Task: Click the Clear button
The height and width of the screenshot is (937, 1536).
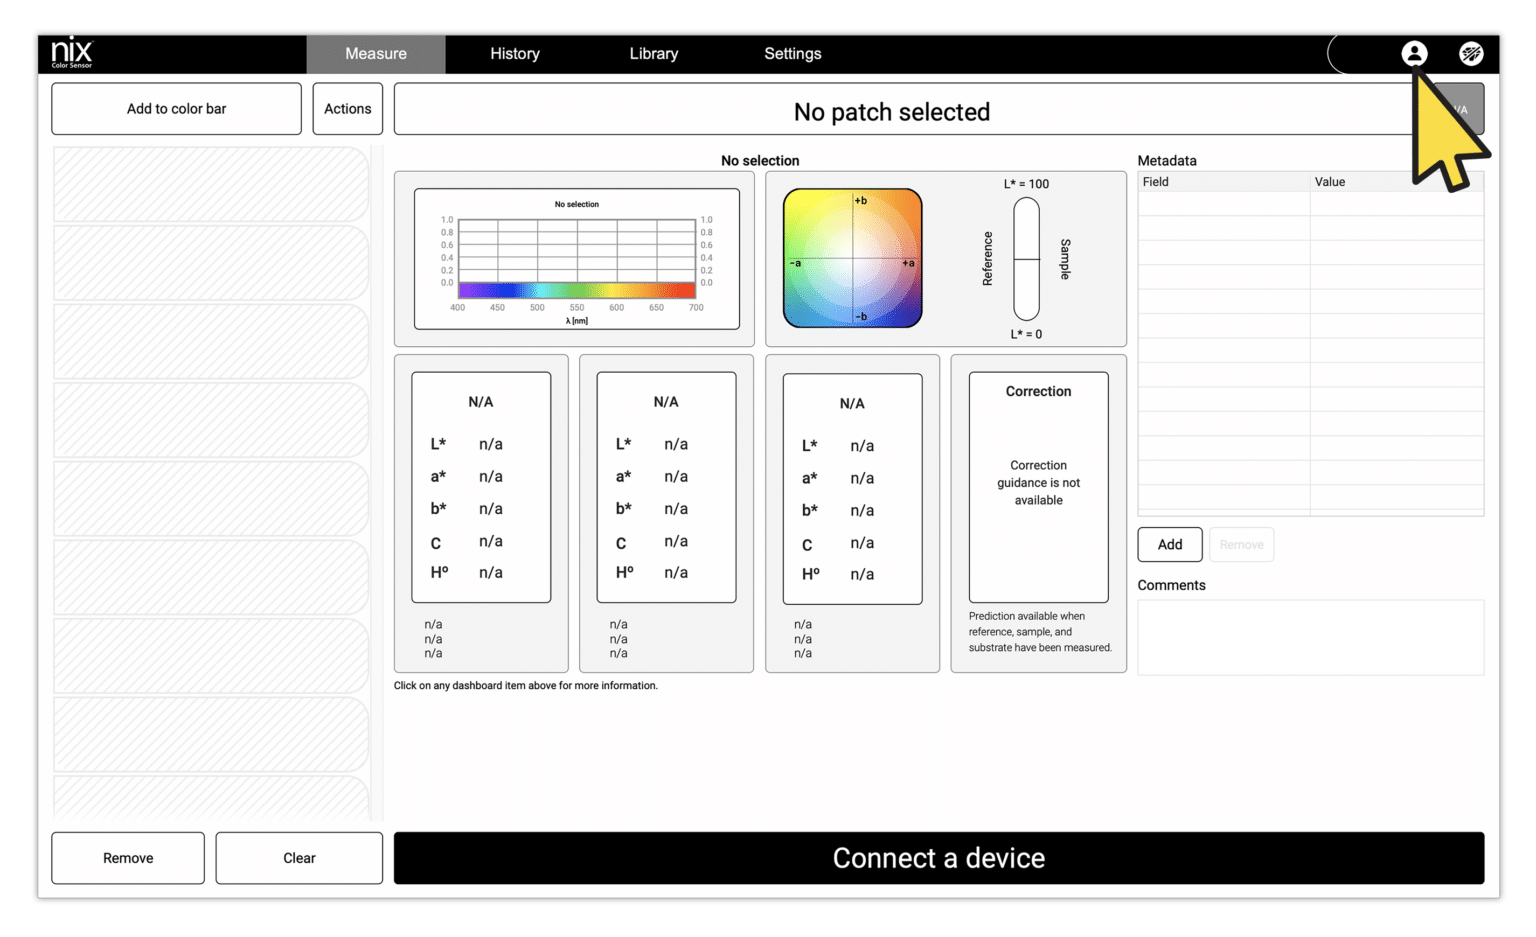Action: (299, 858)
